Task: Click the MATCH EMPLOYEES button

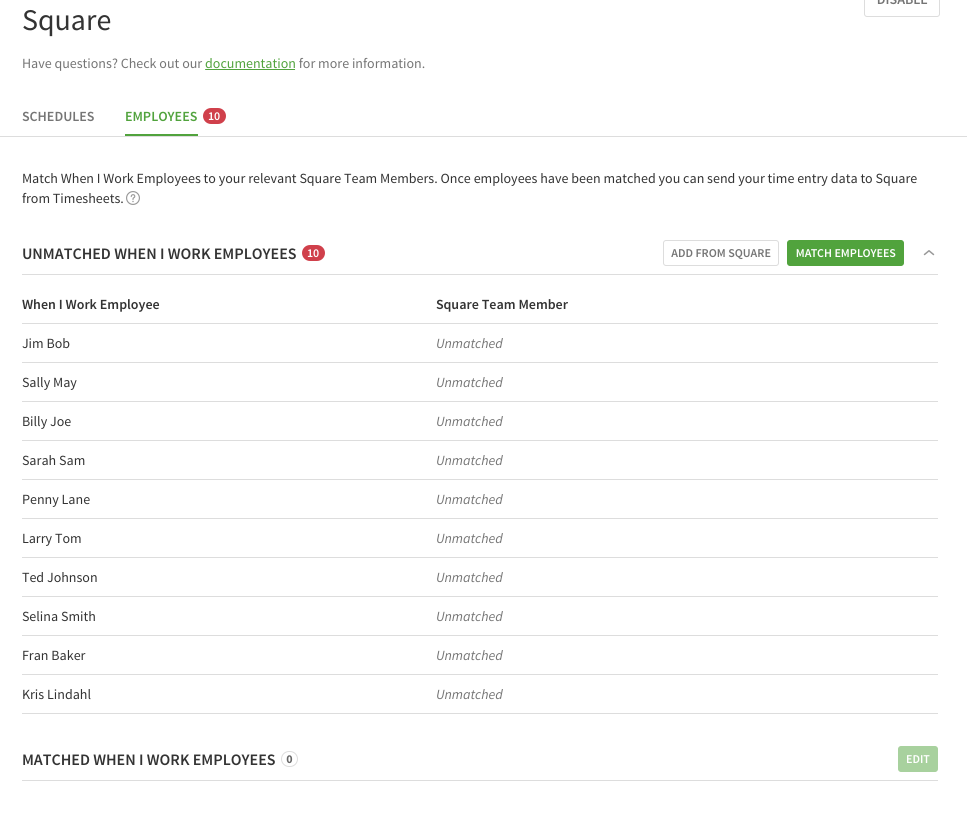Action: tap(845, 253)
